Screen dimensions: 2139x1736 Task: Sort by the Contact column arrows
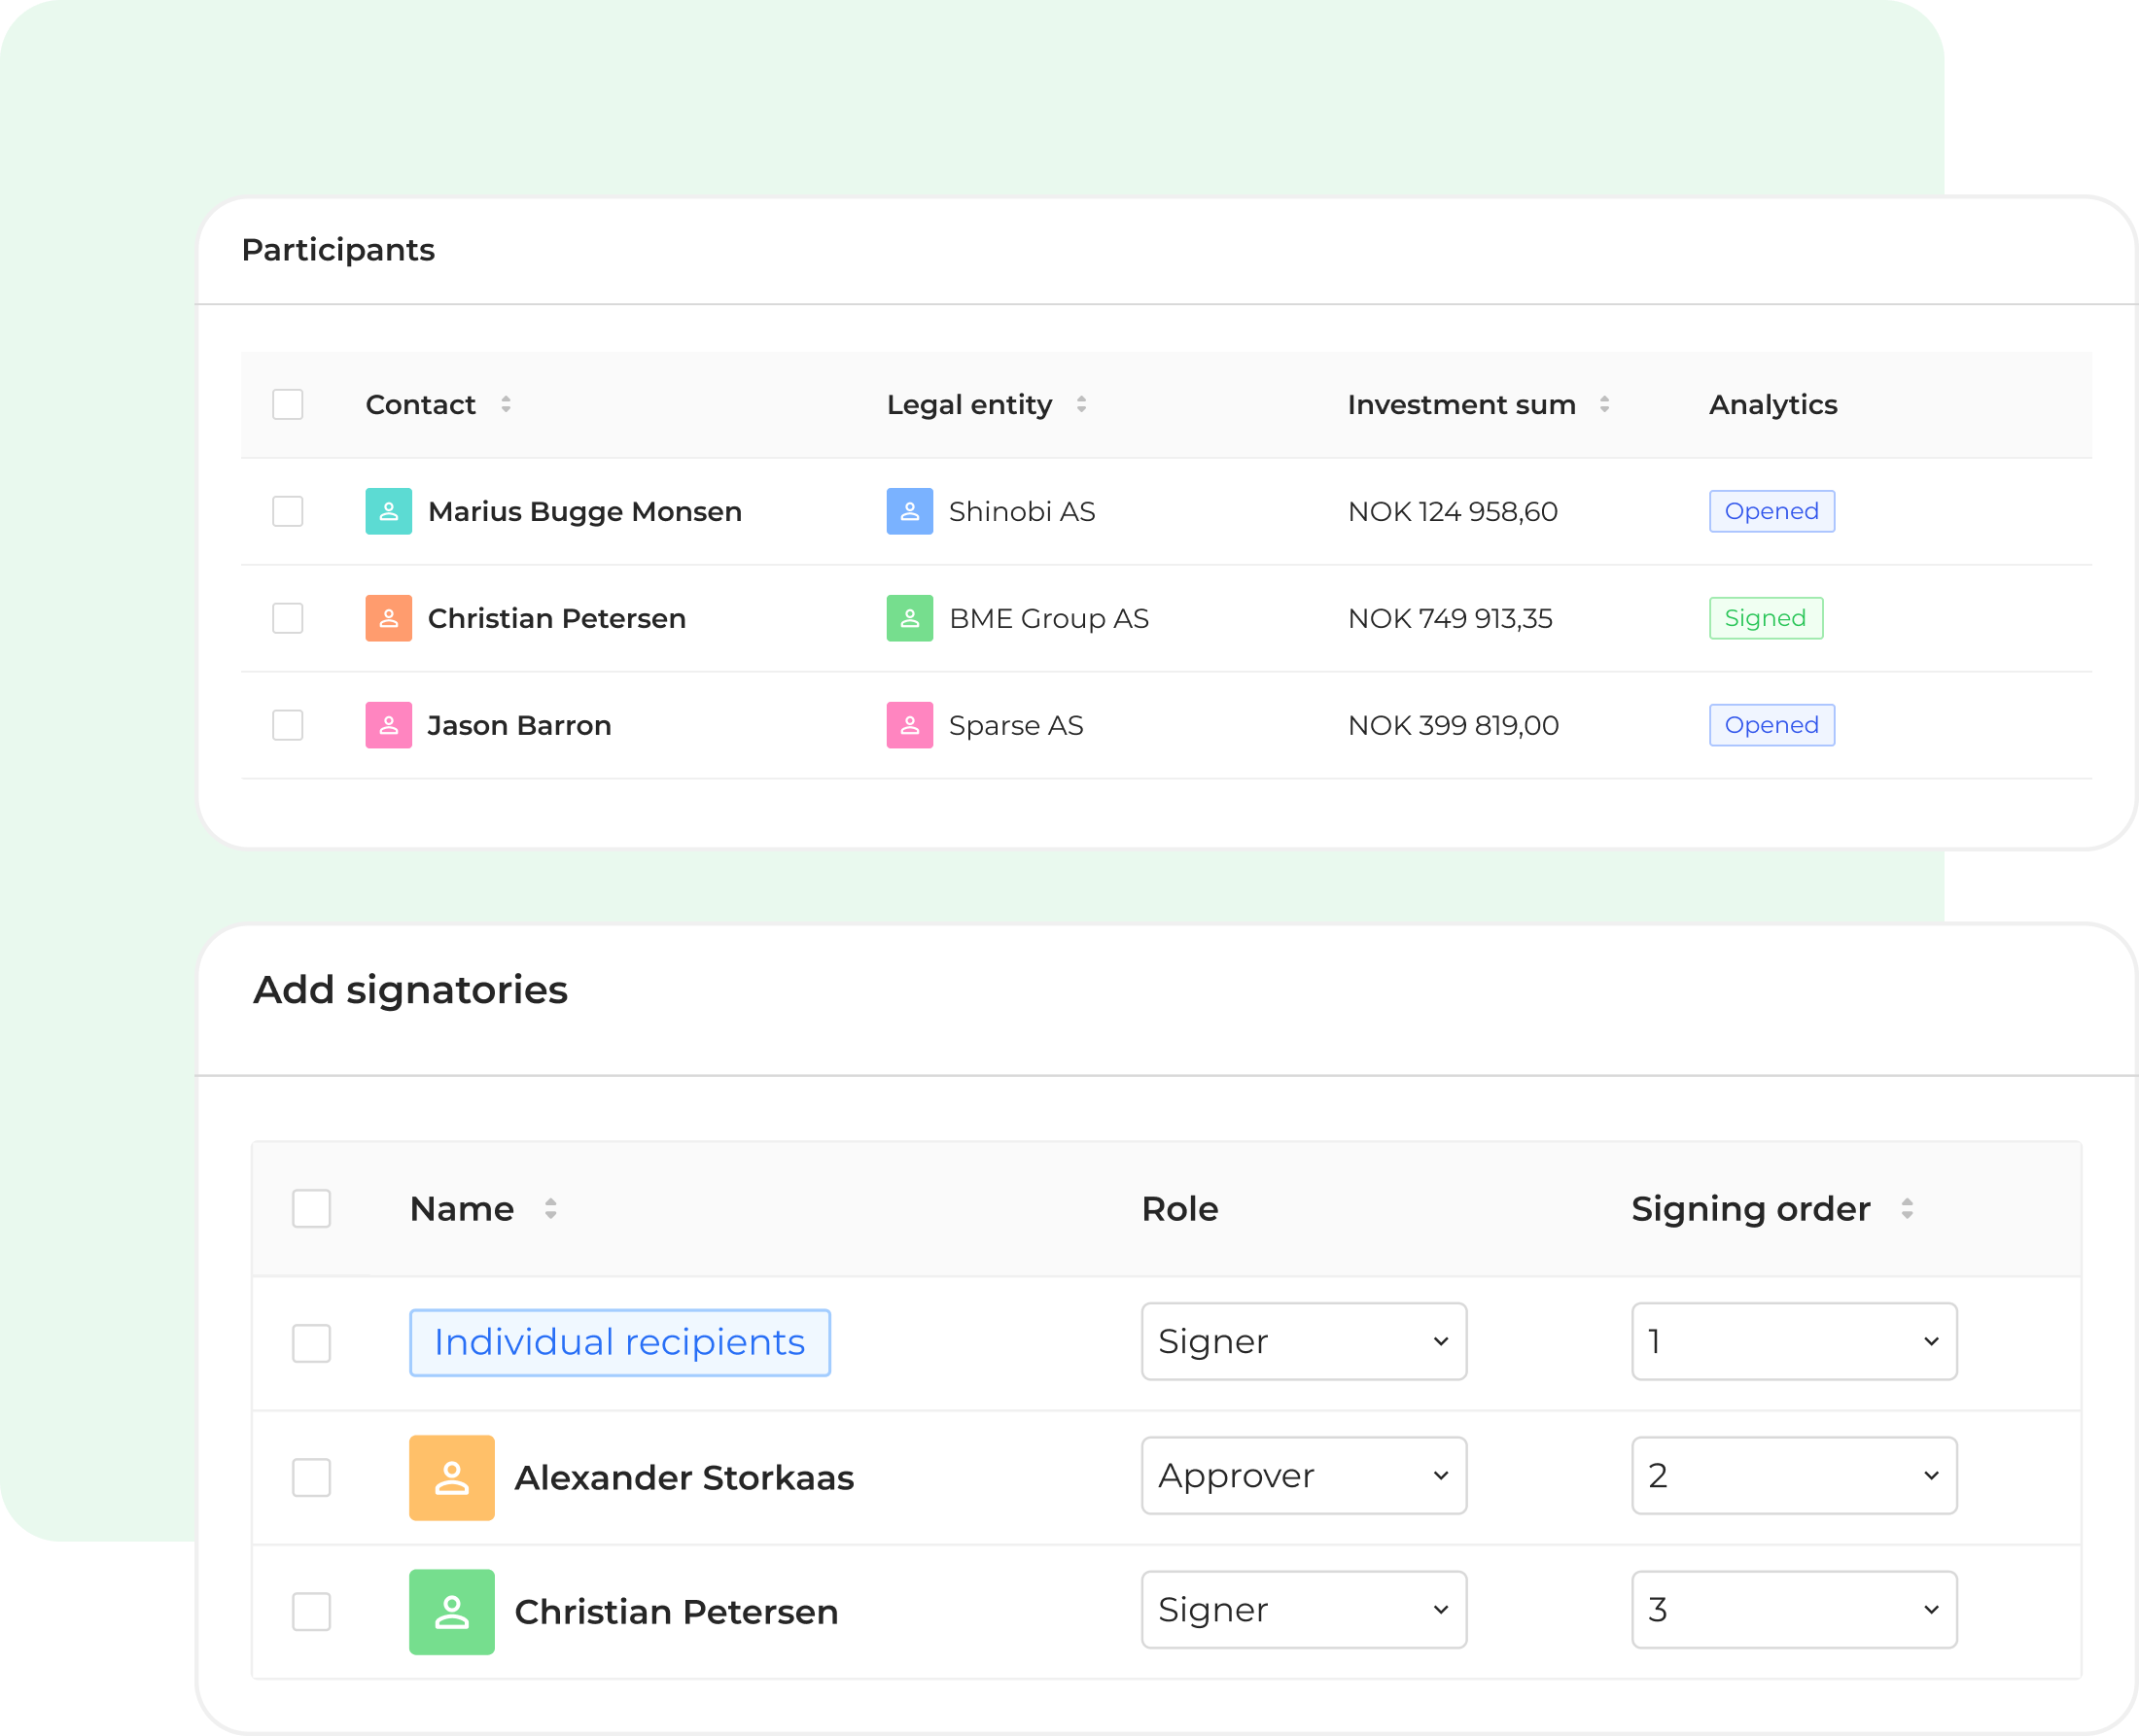point(506,404)
